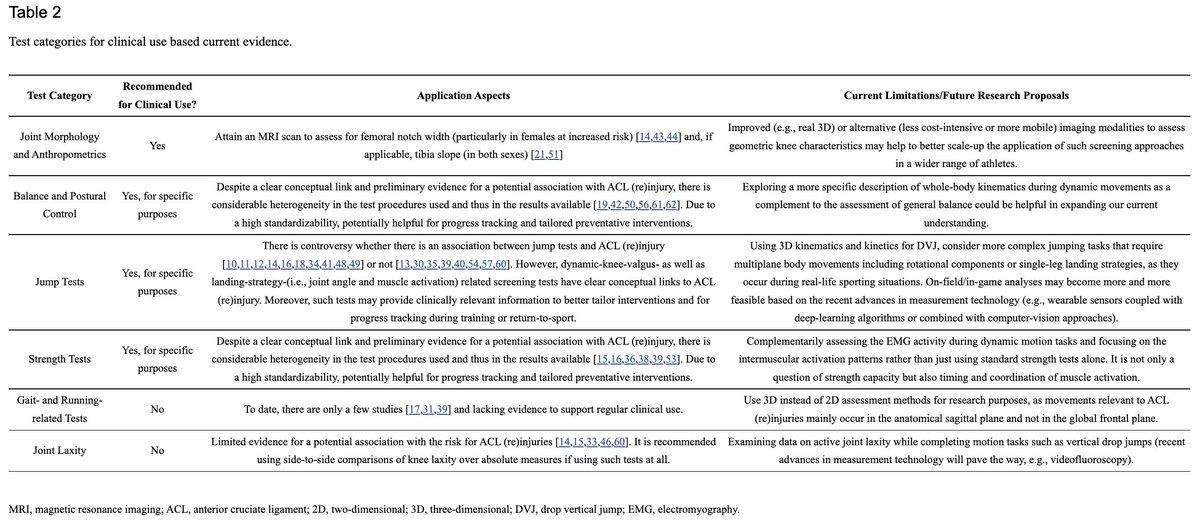Click 'Yes' in the Joint Morphology row
The image size is (1200, 527).
[x=157, y=146]
